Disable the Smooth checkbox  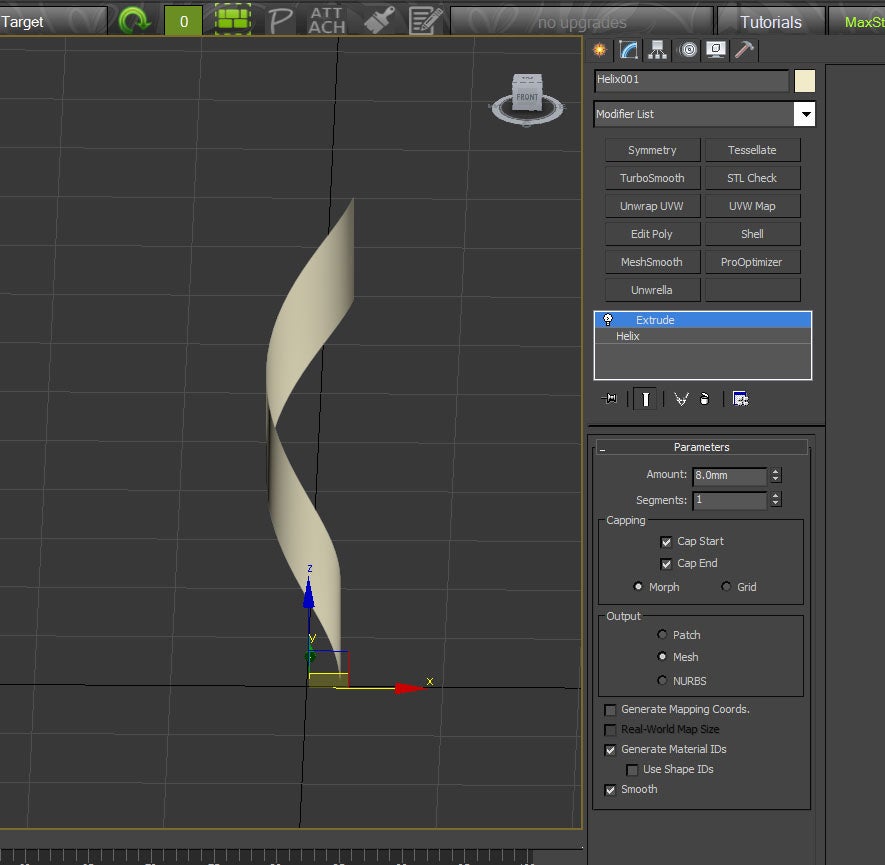click(610, 789)
